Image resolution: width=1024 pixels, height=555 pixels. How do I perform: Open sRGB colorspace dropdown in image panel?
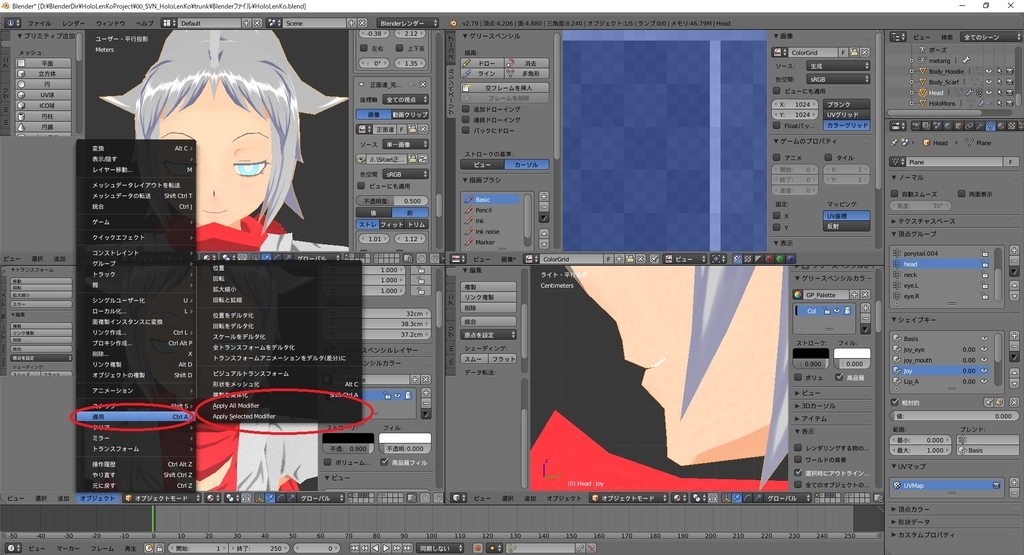(838, 79)
